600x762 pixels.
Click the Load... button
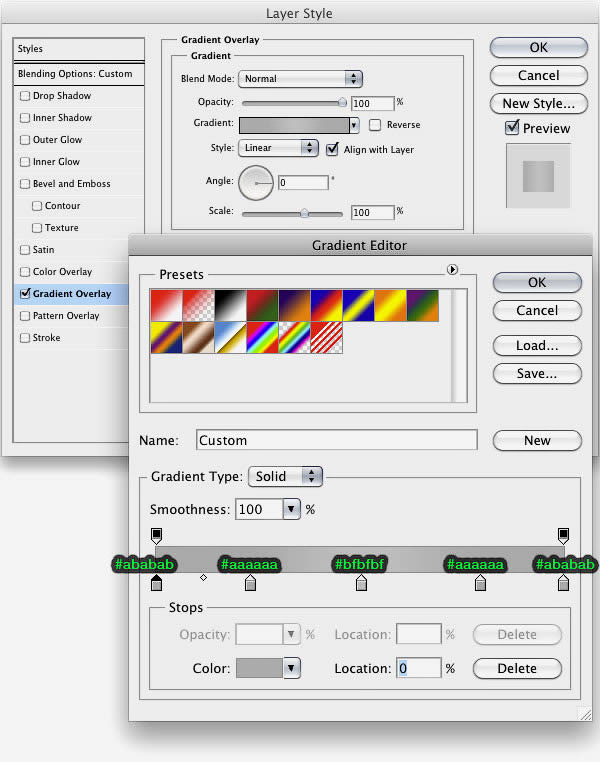537,346
